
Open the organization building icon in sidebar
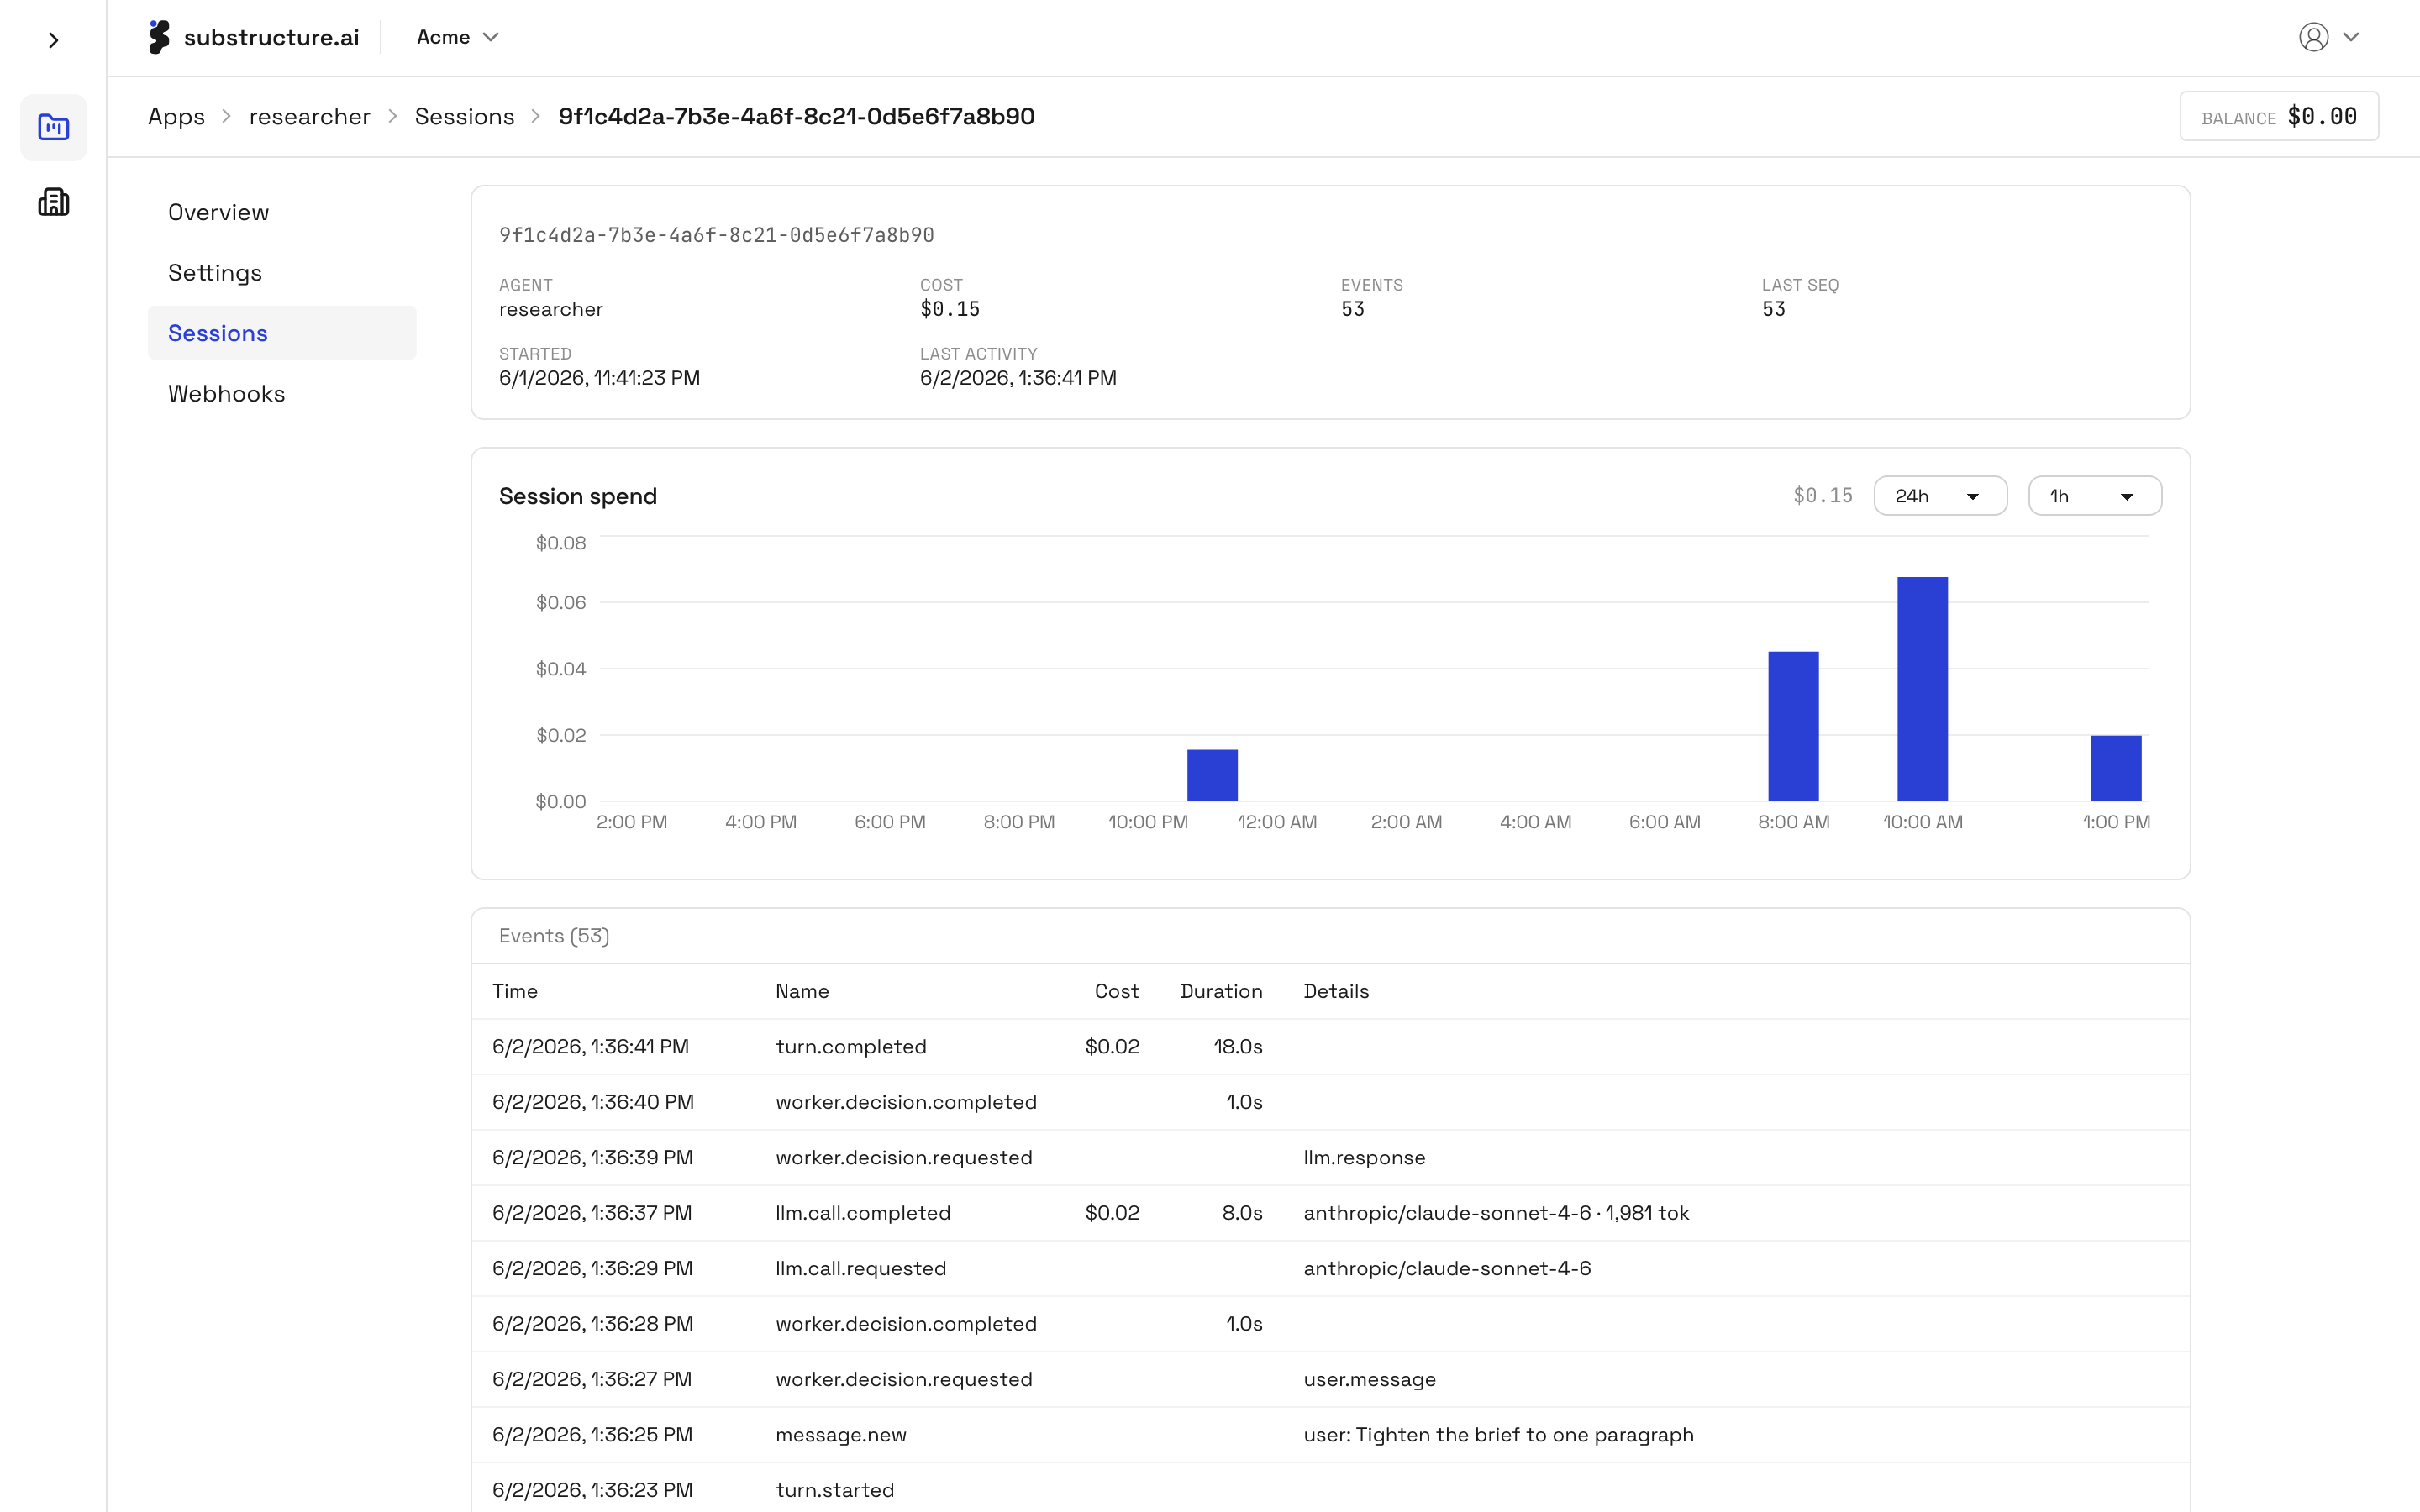53,202
